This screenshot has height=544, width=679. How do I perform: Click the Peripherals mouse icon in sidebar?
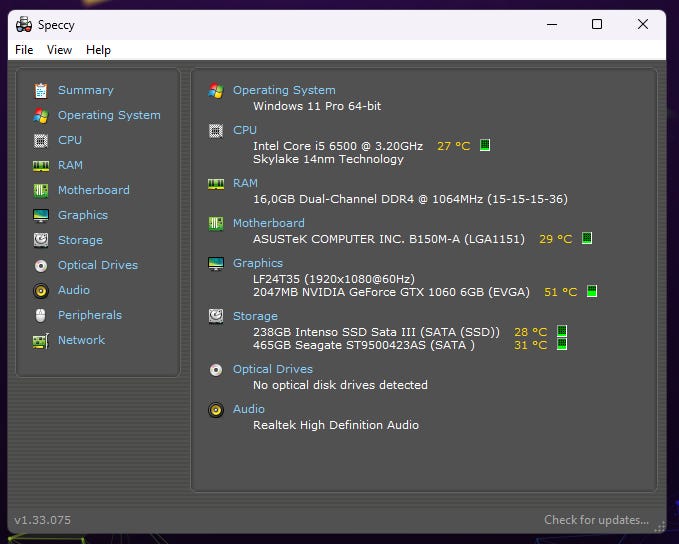pos(41,315)
